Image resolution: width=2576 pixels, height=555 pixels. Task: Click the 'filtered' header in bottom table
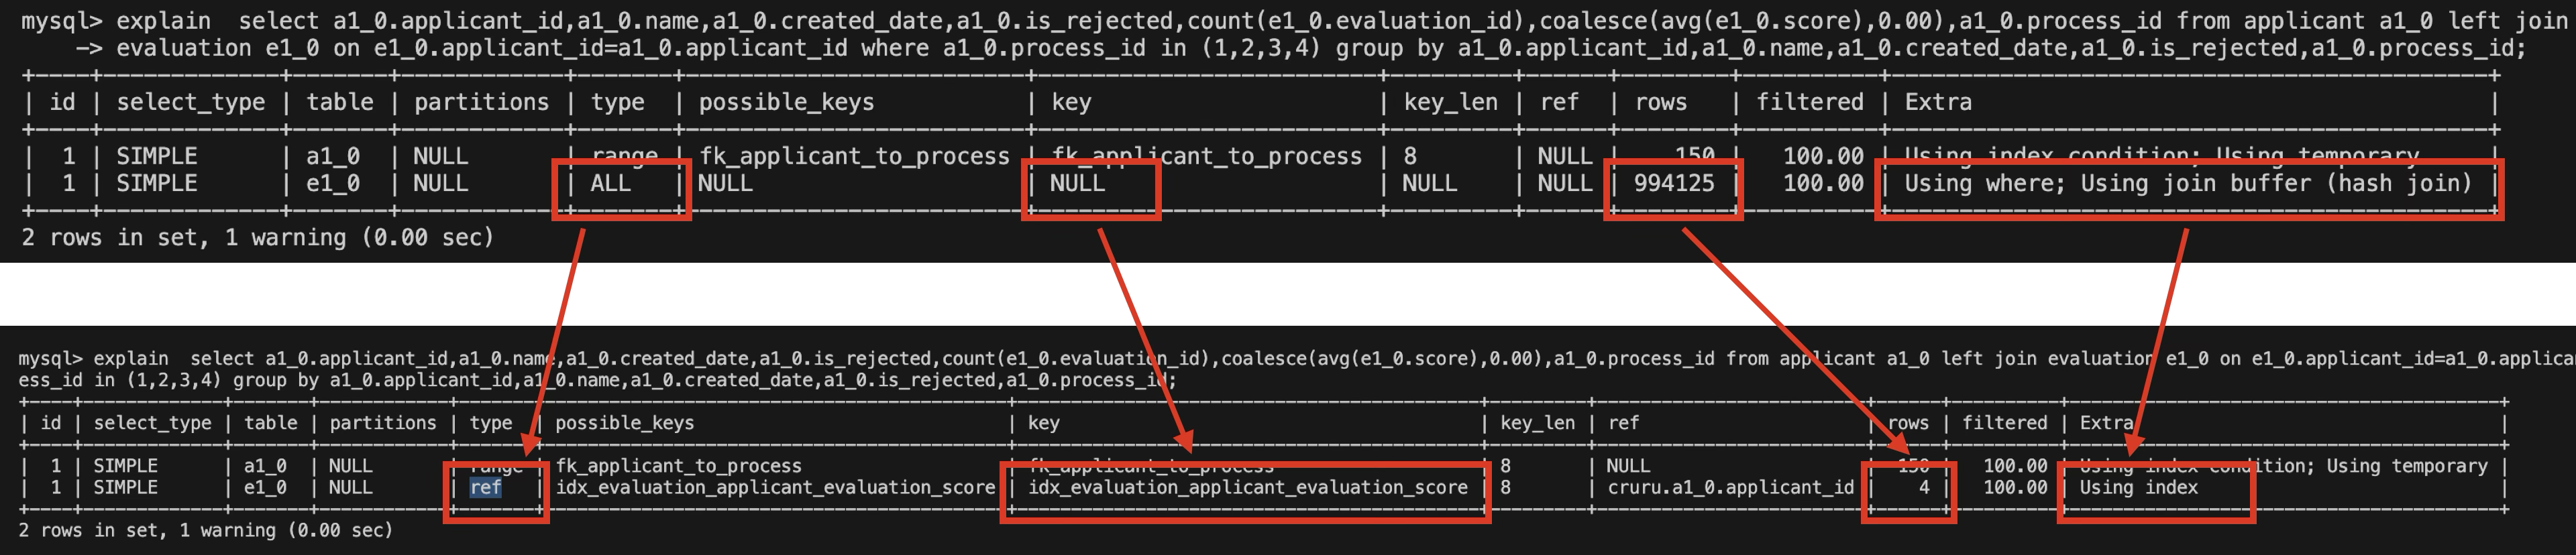click(x=2005, y=423)
